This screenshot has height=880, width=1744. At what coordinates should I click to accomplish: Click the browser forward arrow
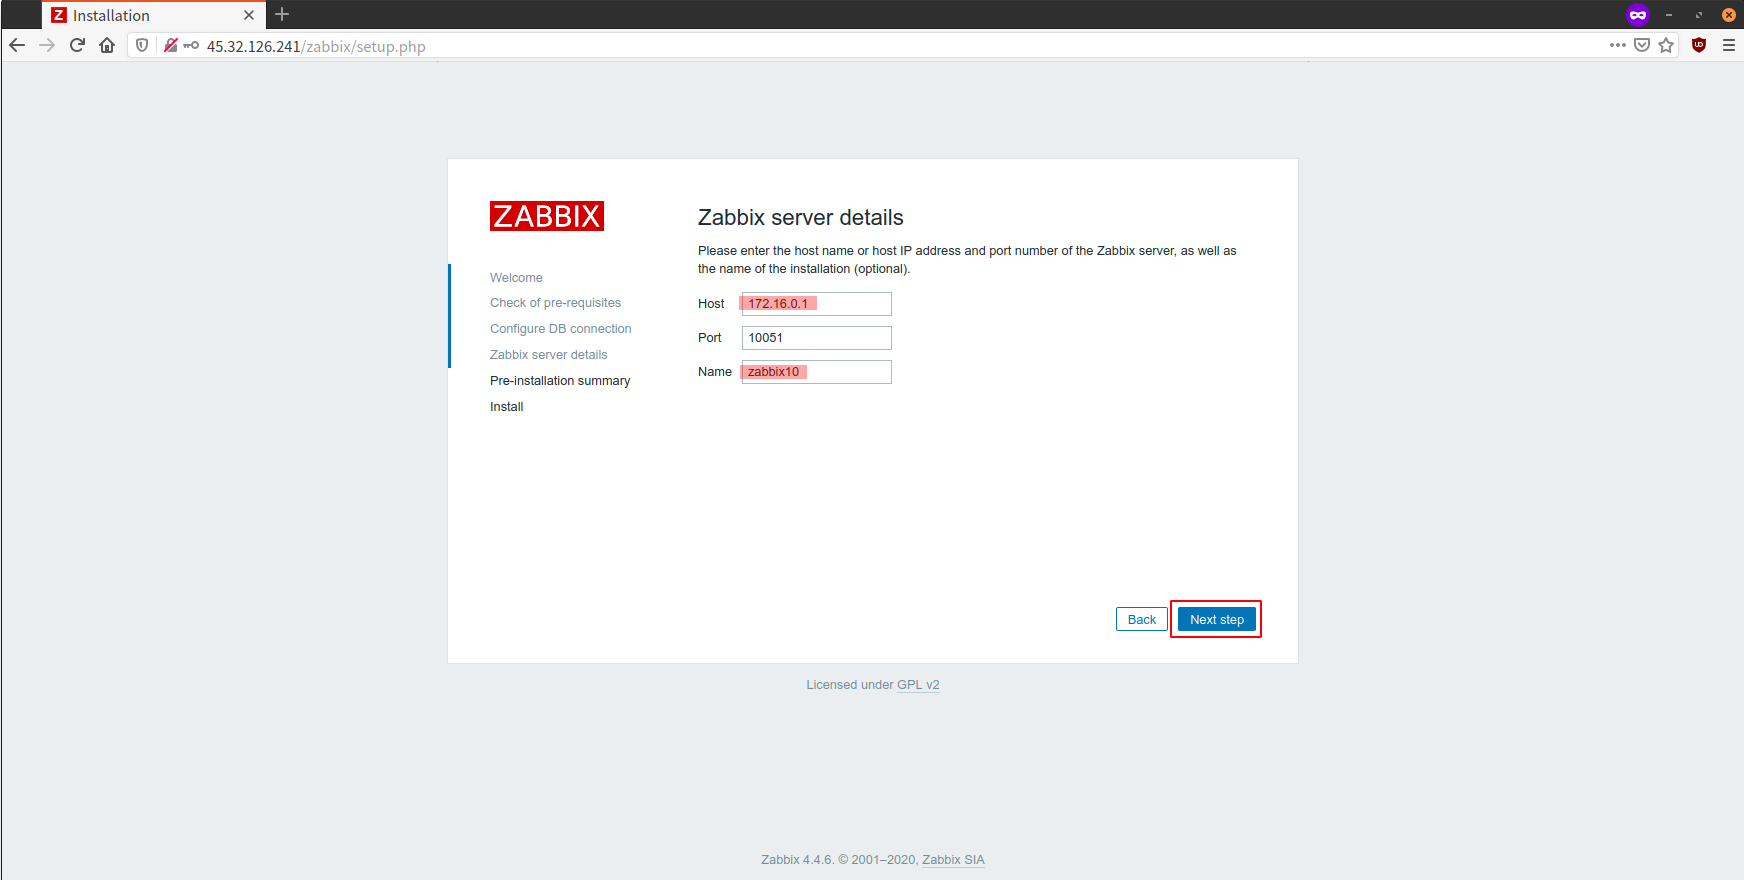[47, 45]
